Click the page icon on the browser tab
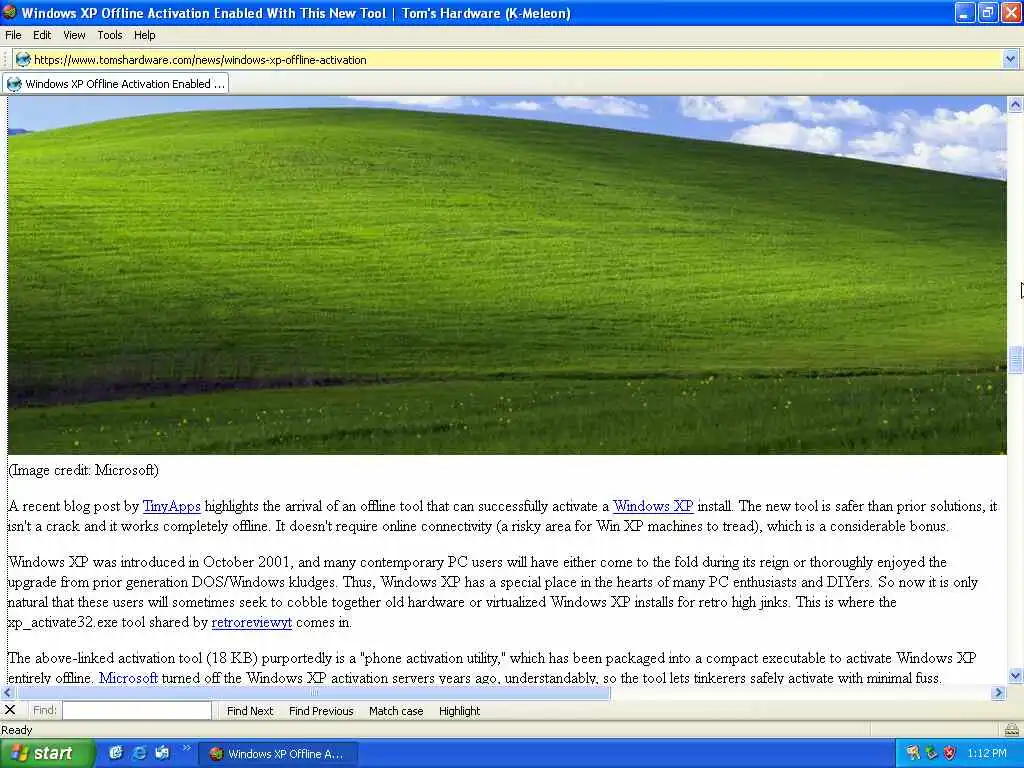The width and height of the screenshot is (1024, 768). [x=14, y=84]
